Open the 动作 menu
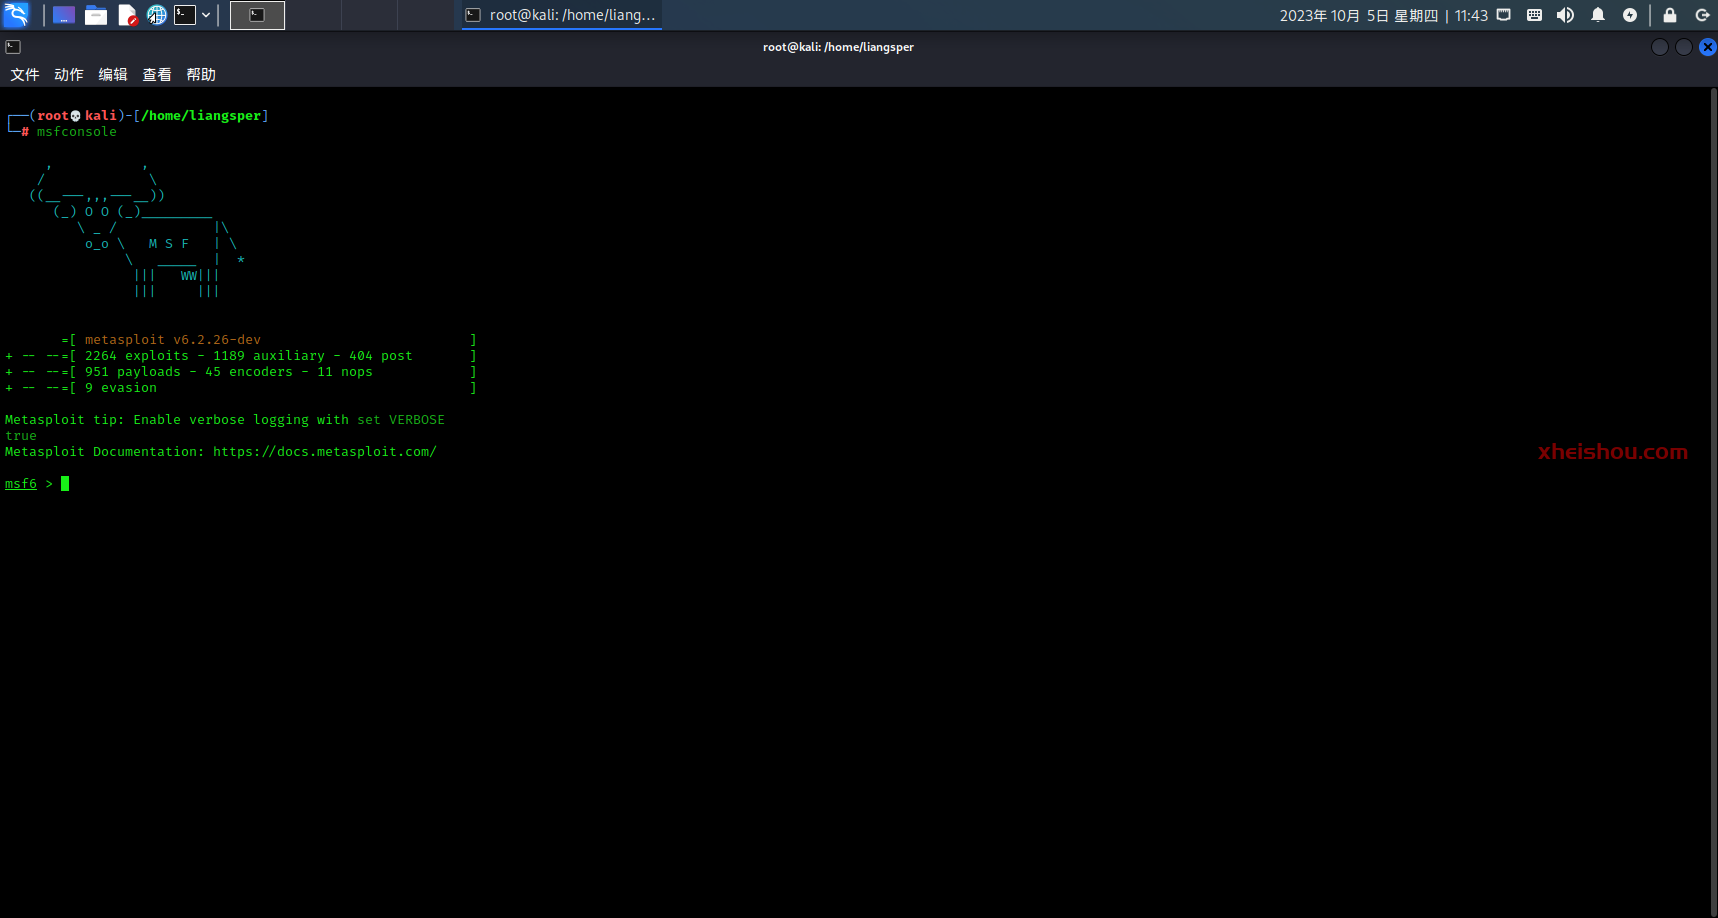 [69, 75]
